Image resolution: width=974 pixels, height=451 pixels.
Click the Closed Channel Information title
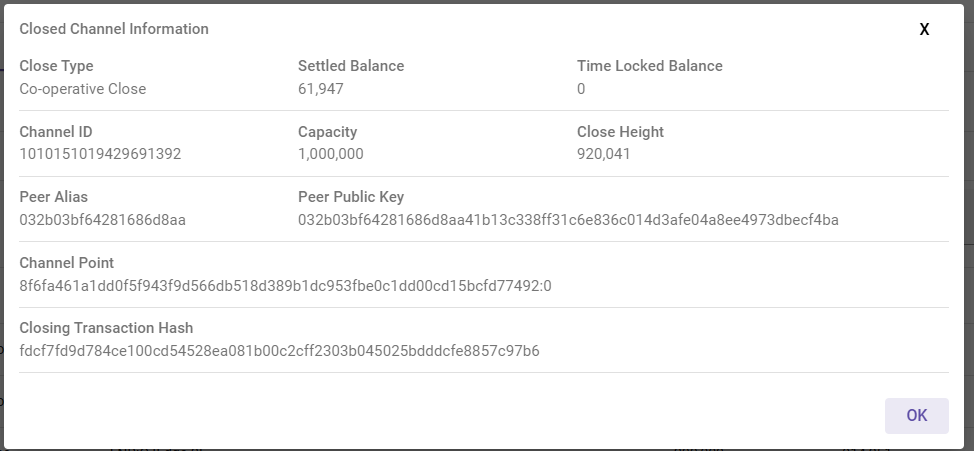(x=114, y=29)
